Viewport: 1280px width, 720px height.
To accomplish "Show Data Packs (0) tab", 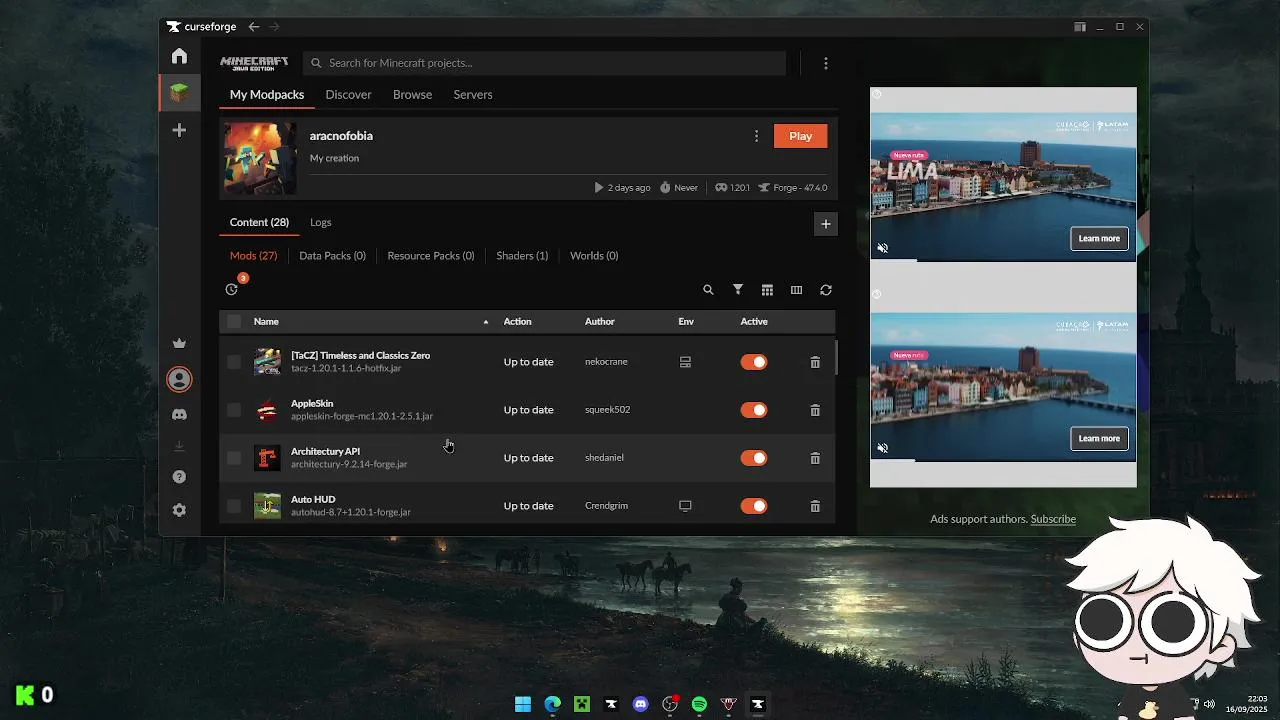I will [x=332, y=256].
